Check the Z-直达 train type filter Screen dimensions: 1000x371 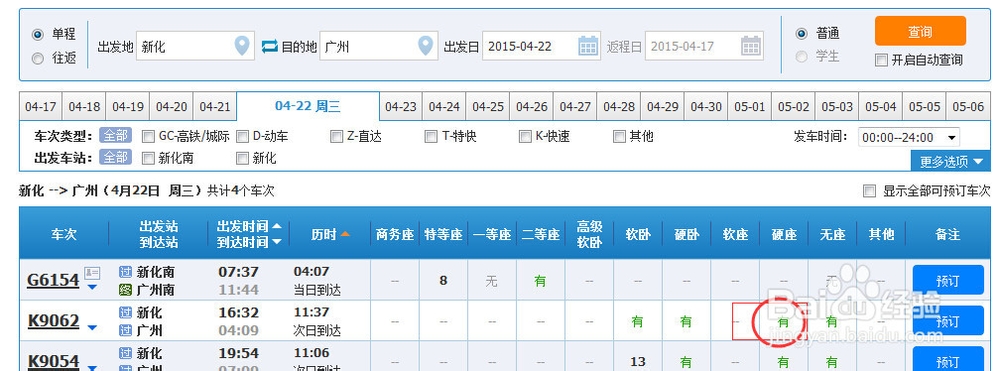[x=337, y=136]
